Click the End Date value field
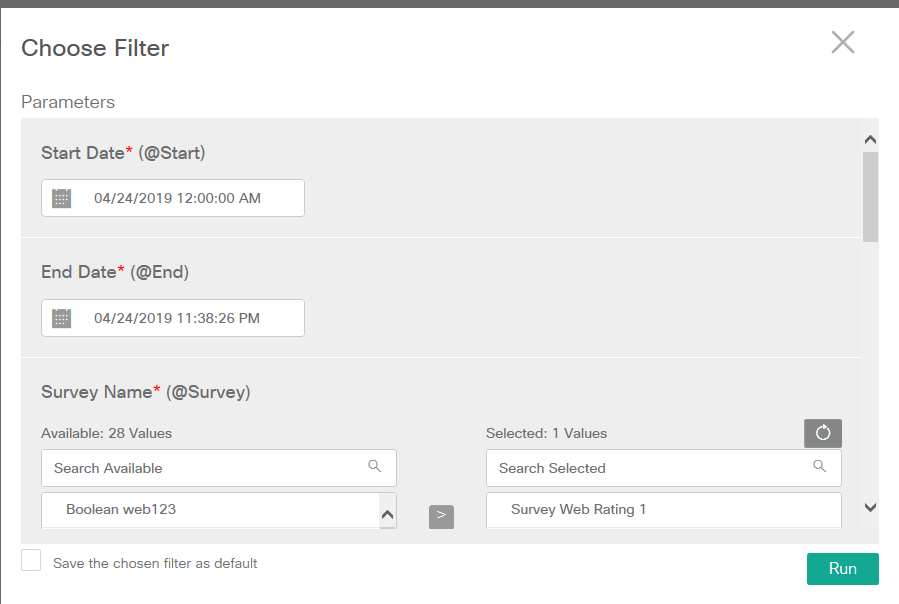Viewport: 899px width, 604px height. tap(178, 318)
